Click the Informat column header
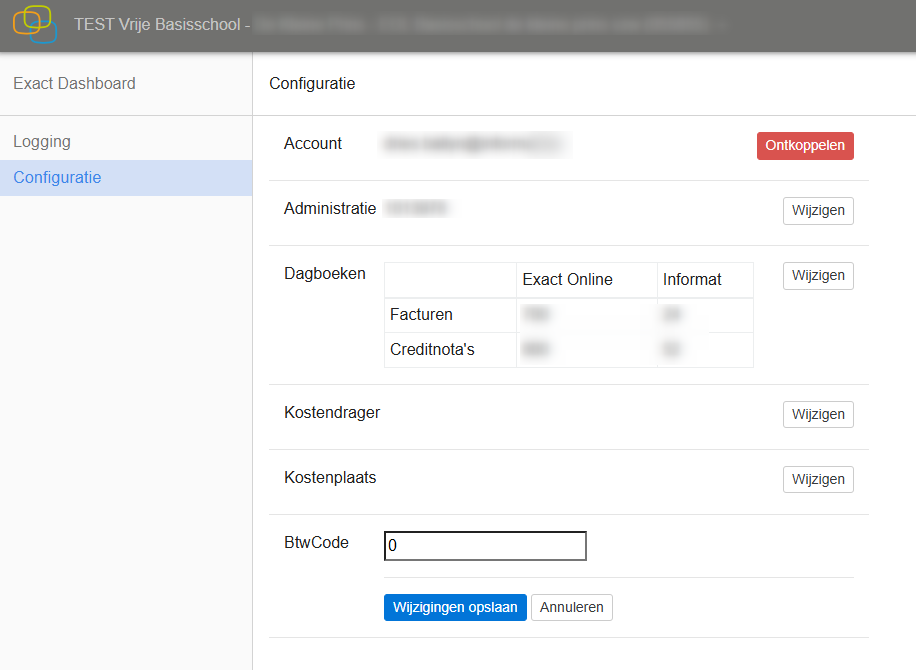This screenshot has width=916, height=670. (692, 280)
